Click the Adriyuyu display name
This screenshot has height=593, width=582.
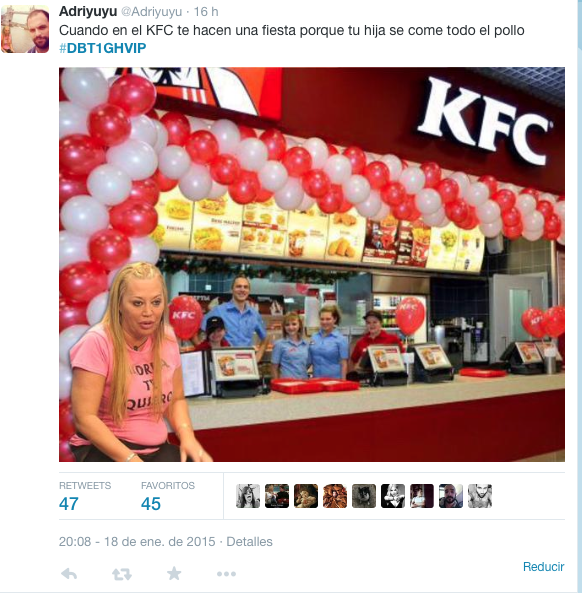(x=88, y=11)
